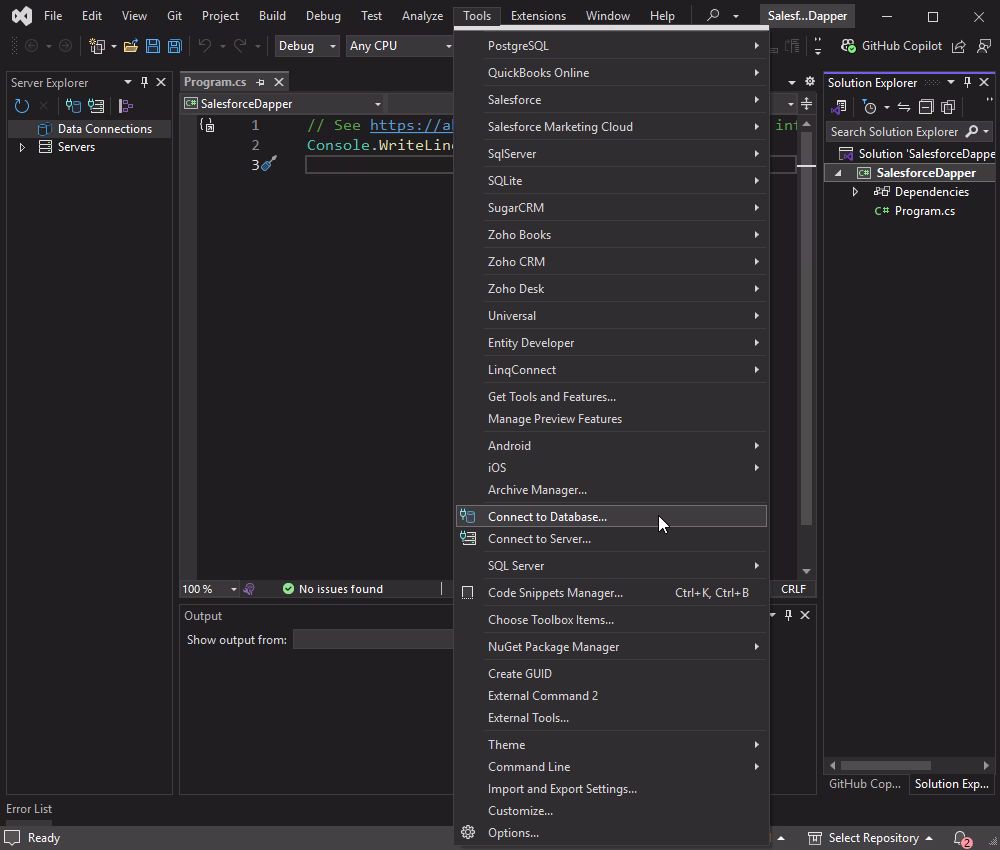Open the NuGet Package Manager submenu
This screenshot has height=850, width=1000.
(x=553, y=647)
